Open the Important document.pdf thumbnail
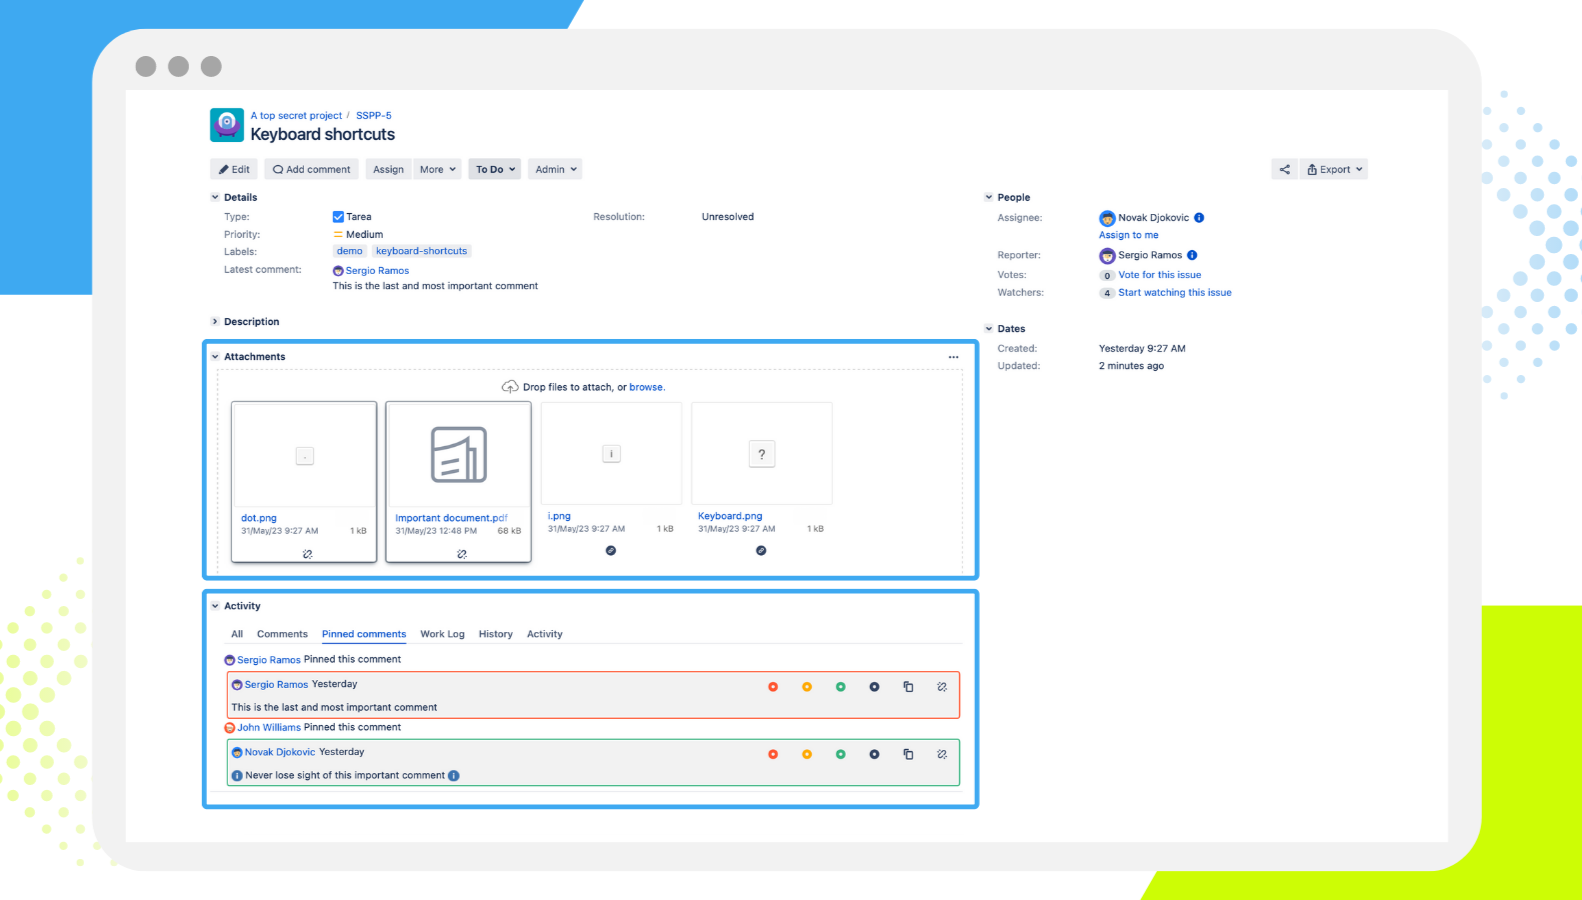 click(x=458, y=455)
